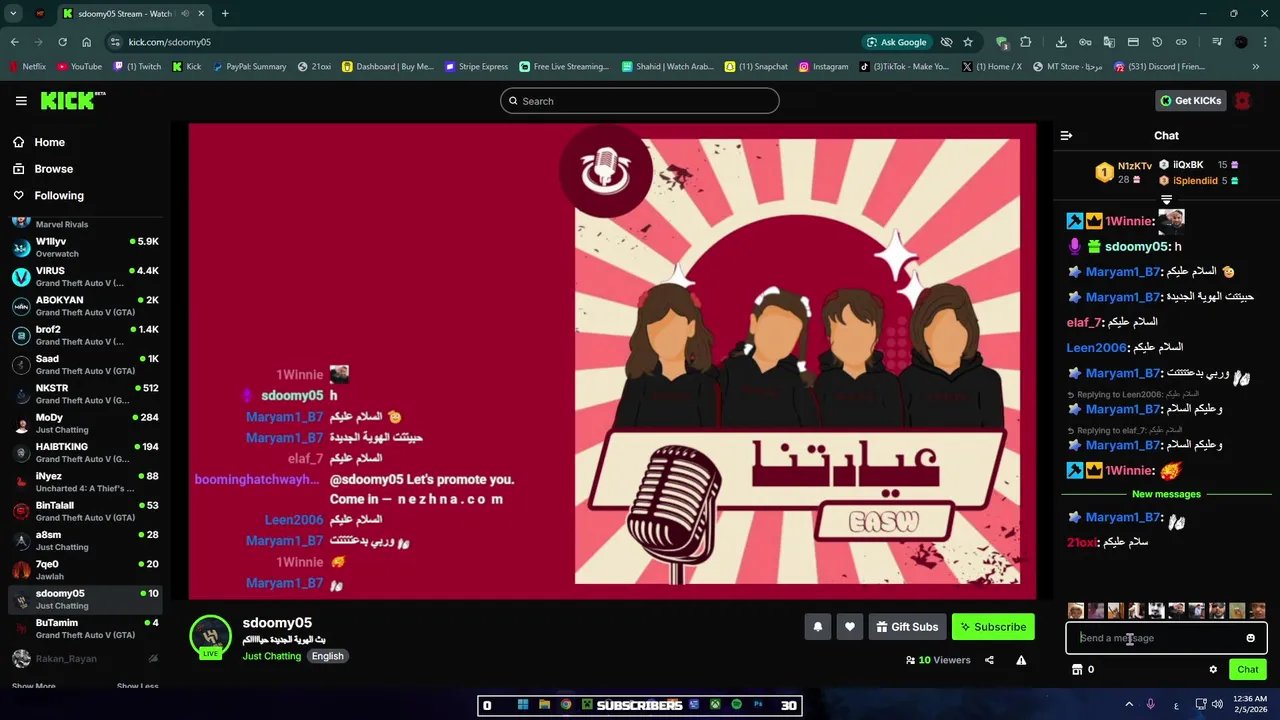
Task: Open Chrome history icon
Action: point(1157,42)
